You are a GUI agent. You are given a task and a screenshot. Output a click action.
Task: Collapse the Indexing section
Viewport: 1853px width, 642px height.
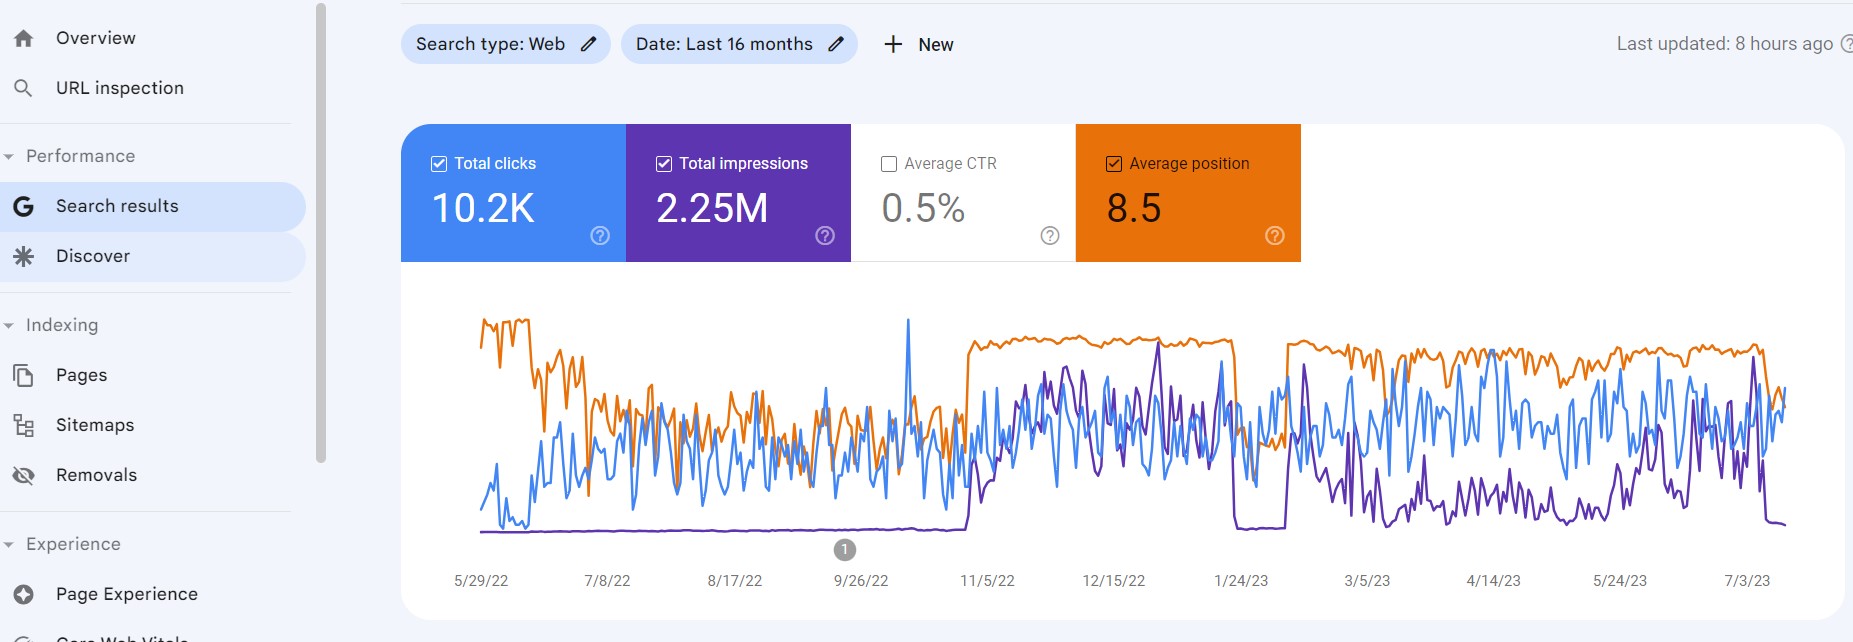[x=9, y=326]
